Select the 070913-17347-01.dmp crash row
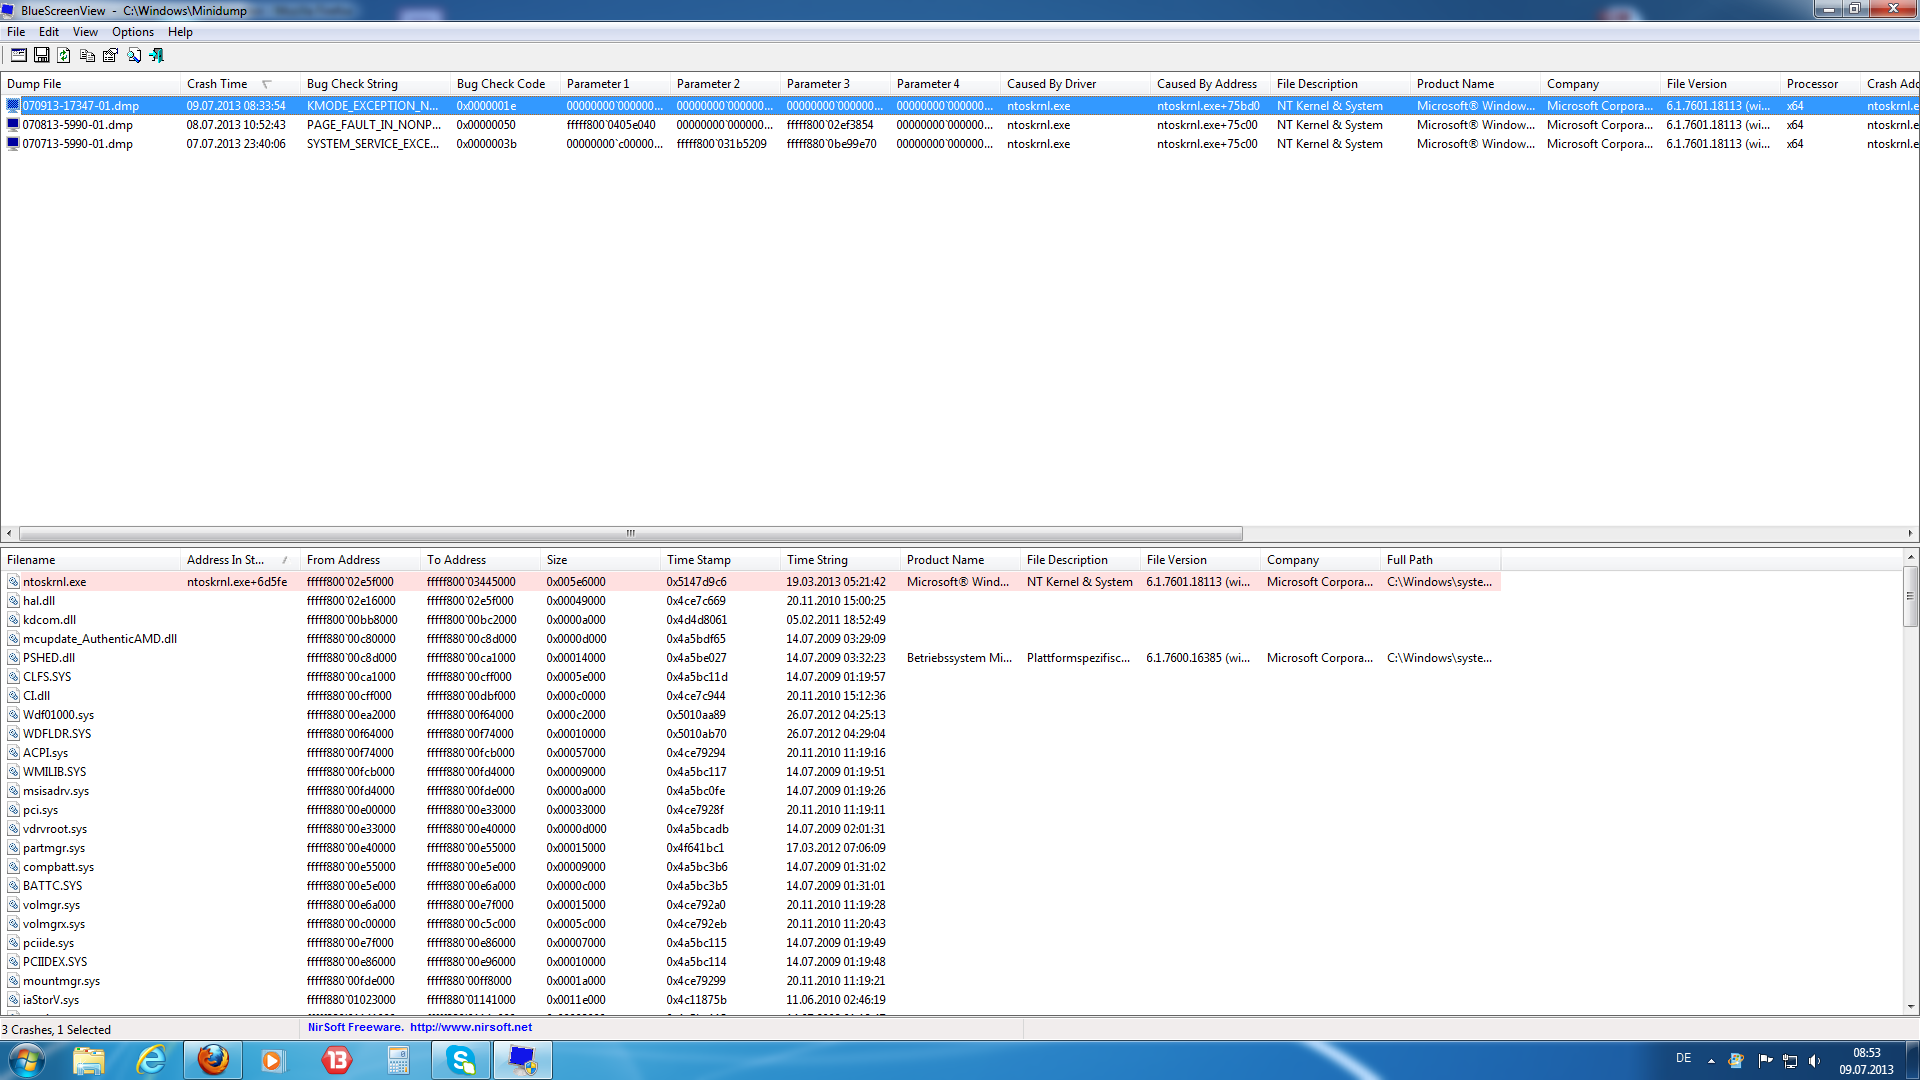Viewport: 1920px width, 1080px height. click(x=960, y=106)
